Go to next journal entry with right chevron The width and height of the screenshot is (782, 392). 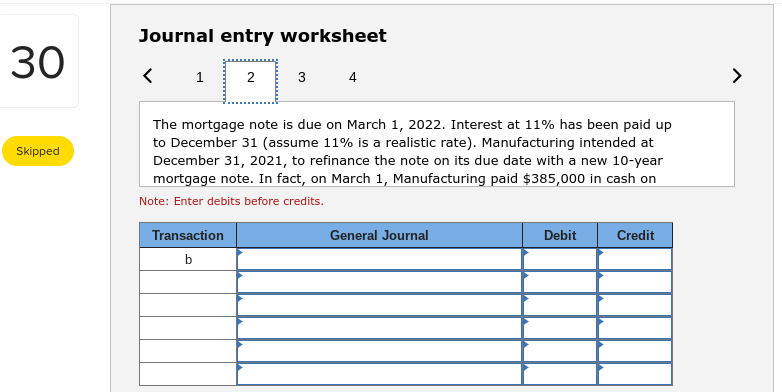(x=737, y=76)
